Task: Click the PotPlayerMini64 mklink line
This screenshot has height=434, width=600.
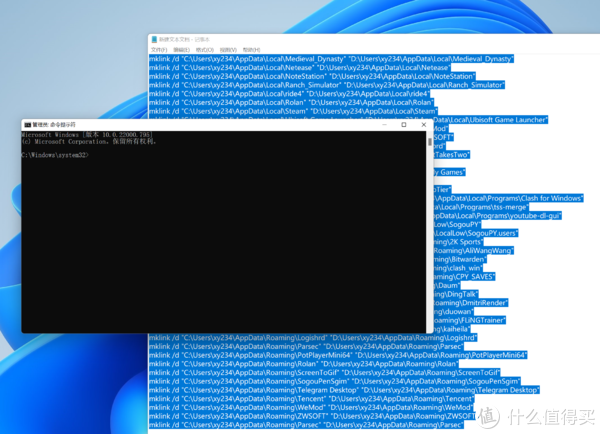Action: [338, 355]
